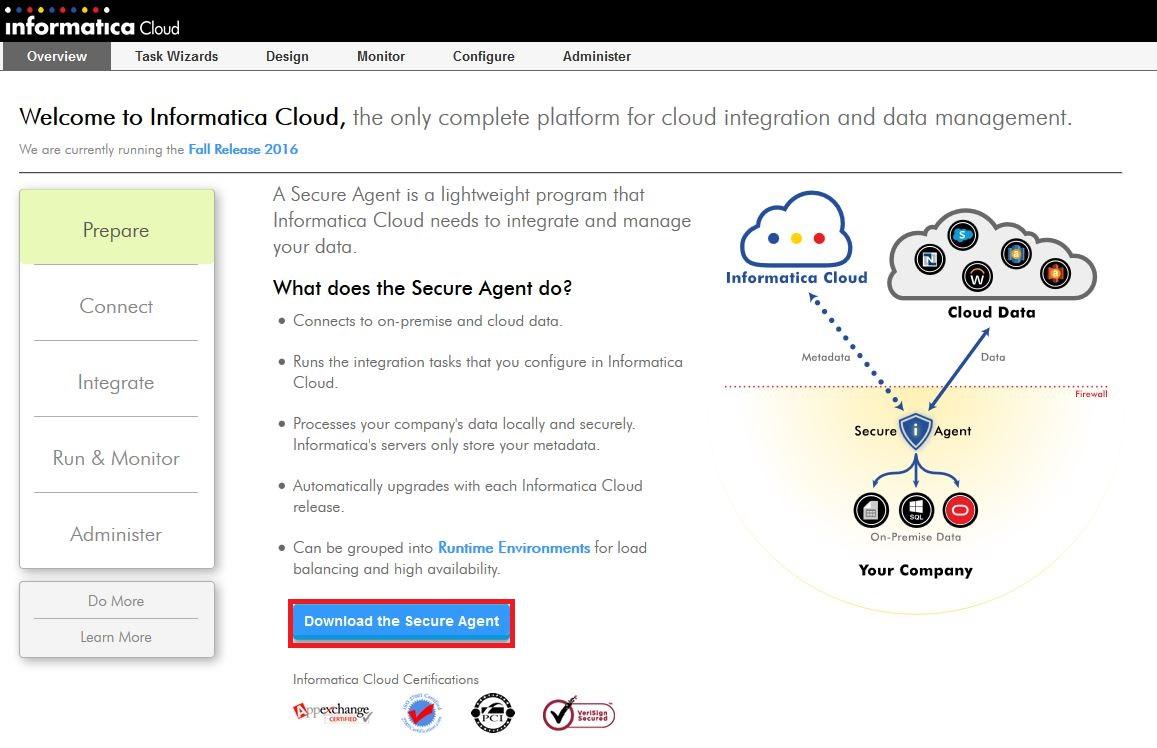Click 'A Secure Agent is a lightweight program' intro

point(482,221)
